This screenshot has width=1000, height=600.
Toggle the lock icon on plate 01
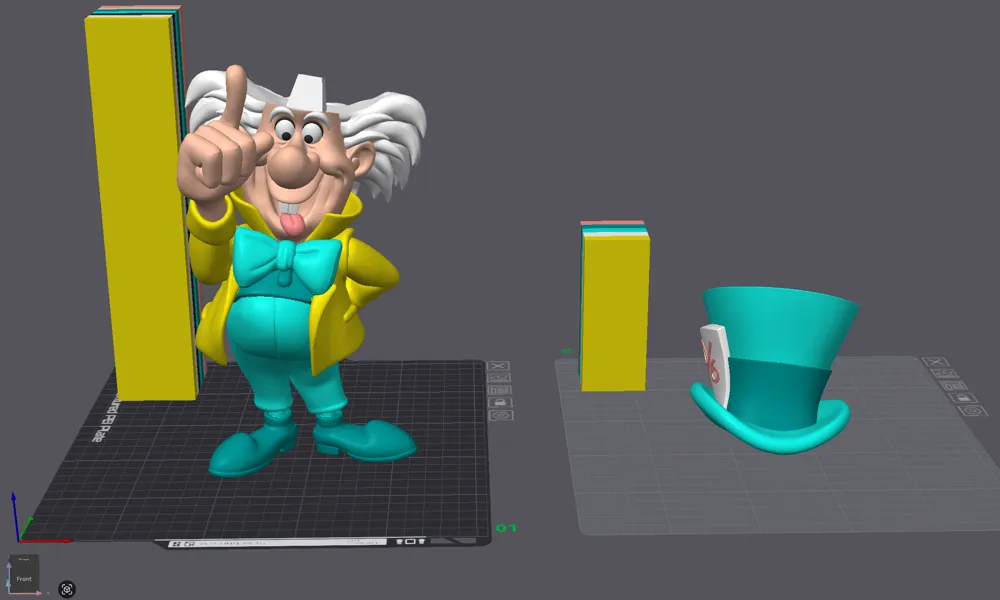[500, 402]
